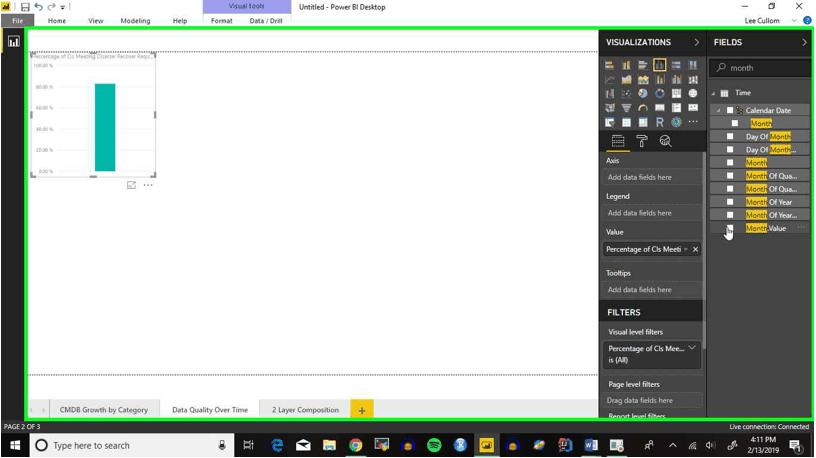Select the Pie chart visualization
816x458 pixels.
coord(643,94)
